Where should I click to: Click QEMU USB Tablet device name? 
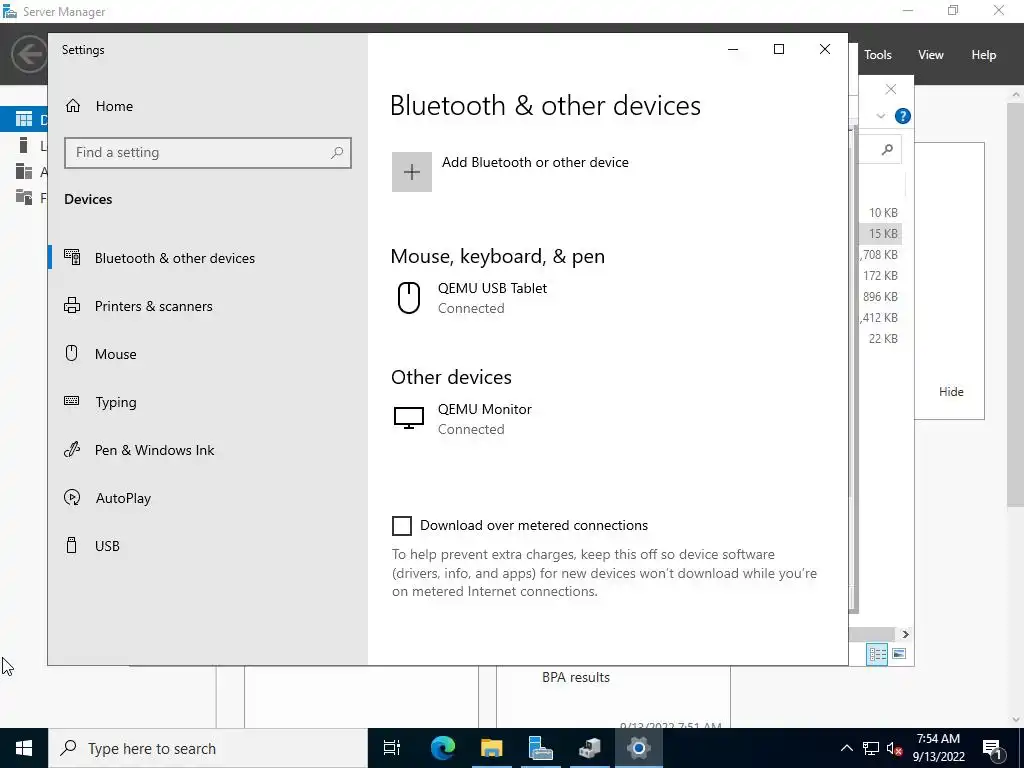(492, 288)
